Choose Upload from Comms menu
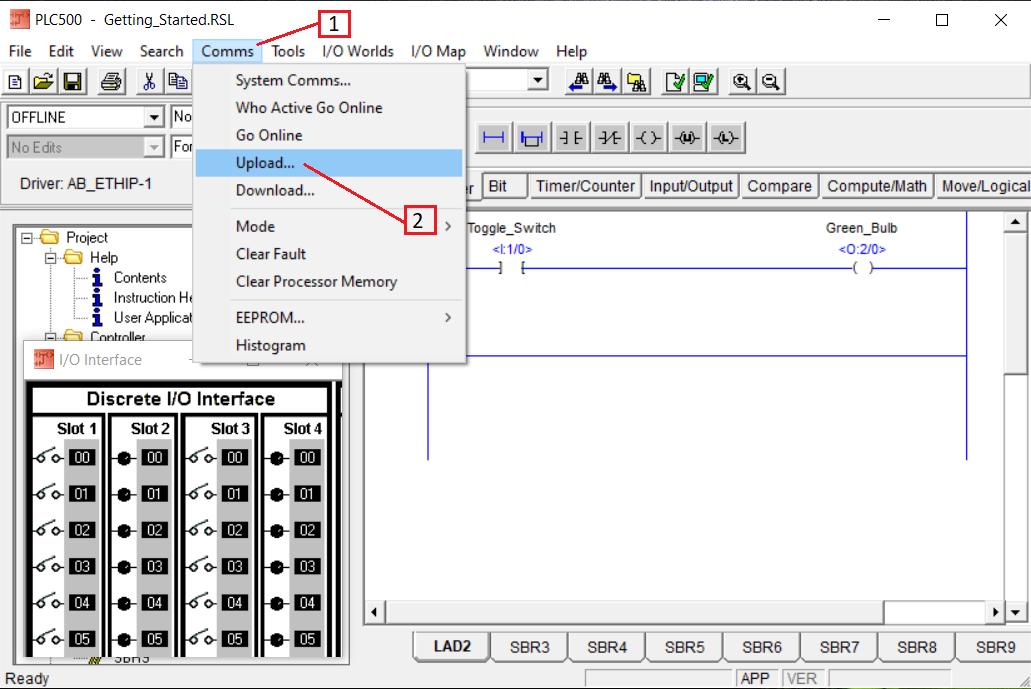 click(329, 163)
